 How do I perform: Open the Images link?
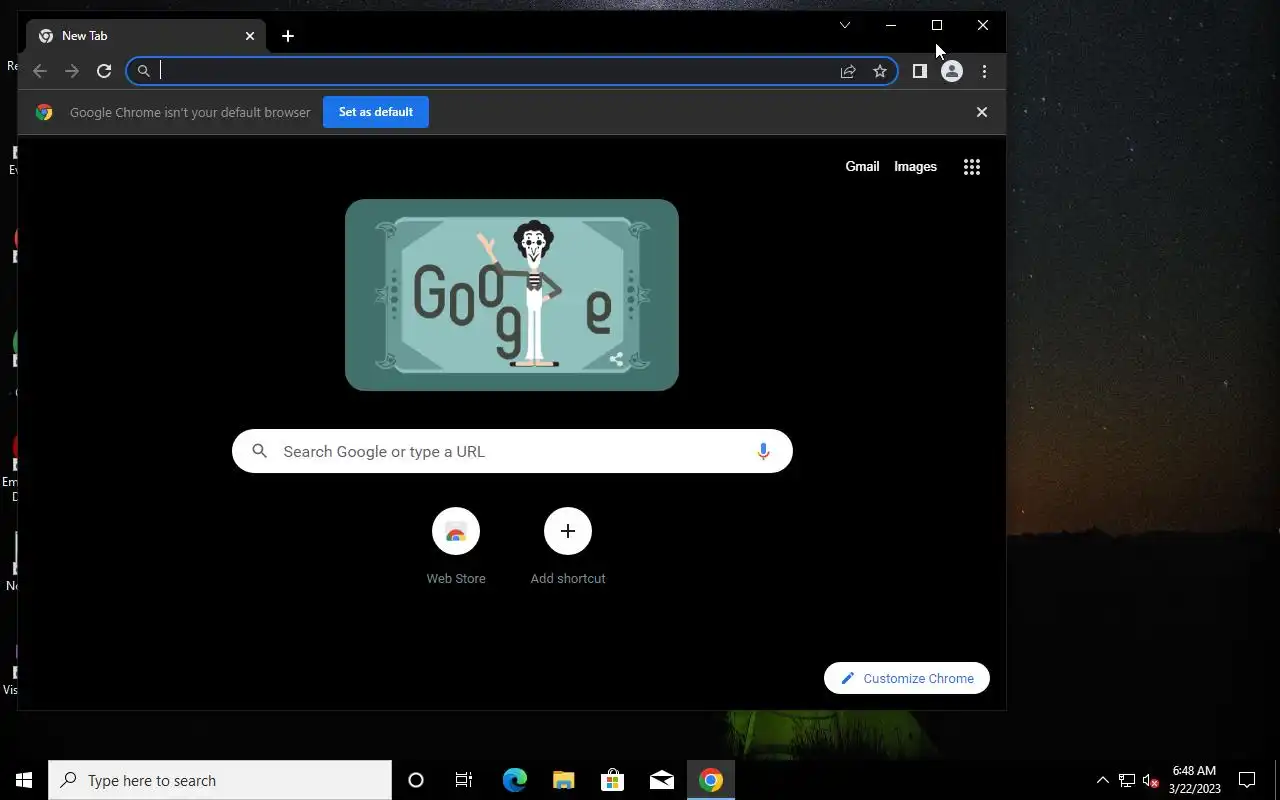[915, 167]
